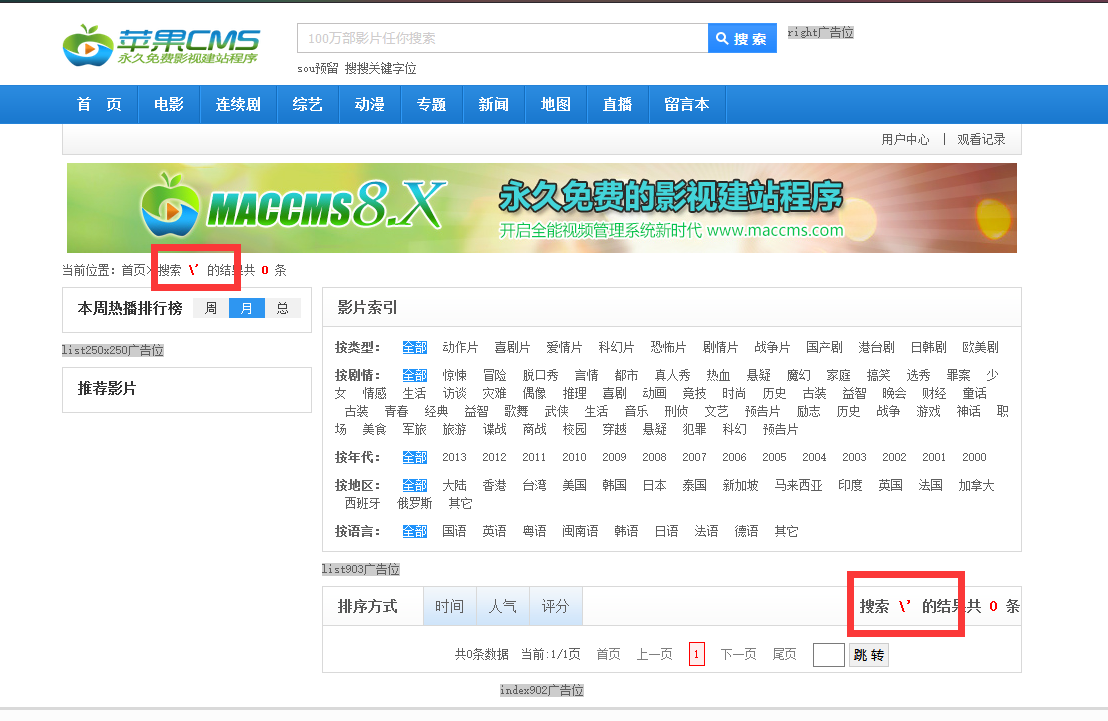Go to 下一页 in pagination
This screenshot has height=721, width=1108.
(738, 655)
